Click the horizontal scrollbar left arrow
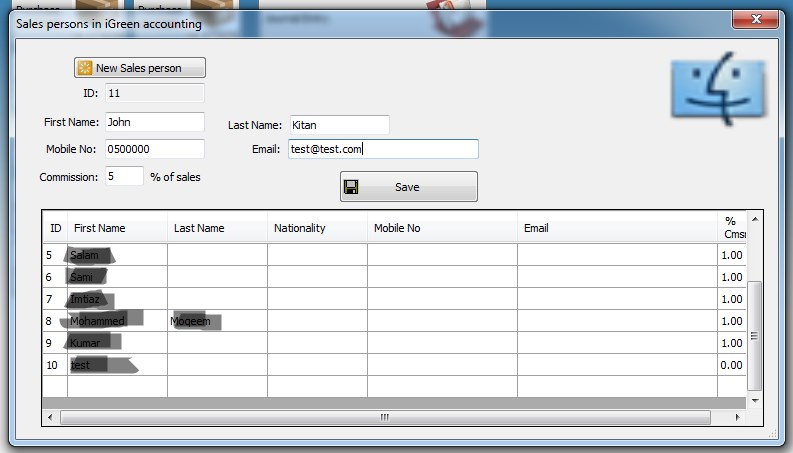 50,417
